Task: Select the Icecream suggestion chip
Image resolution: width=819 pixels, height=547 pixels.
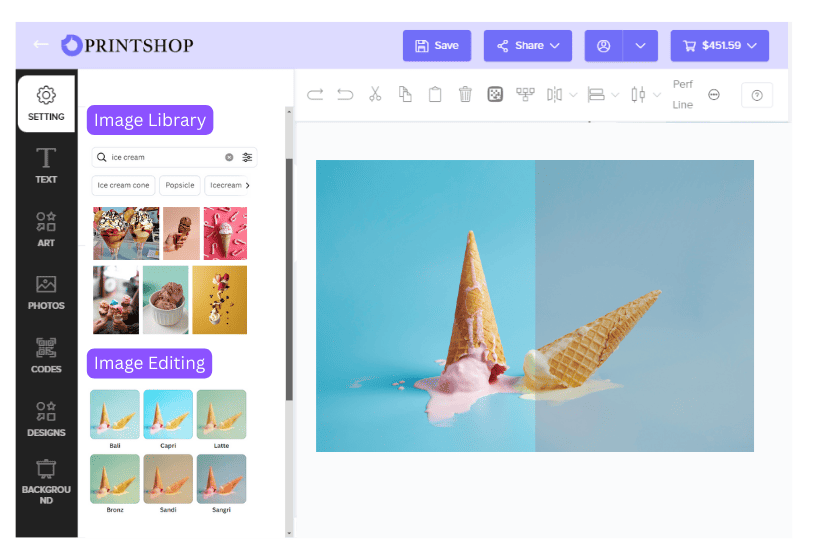Action: [x=225, y=185]
